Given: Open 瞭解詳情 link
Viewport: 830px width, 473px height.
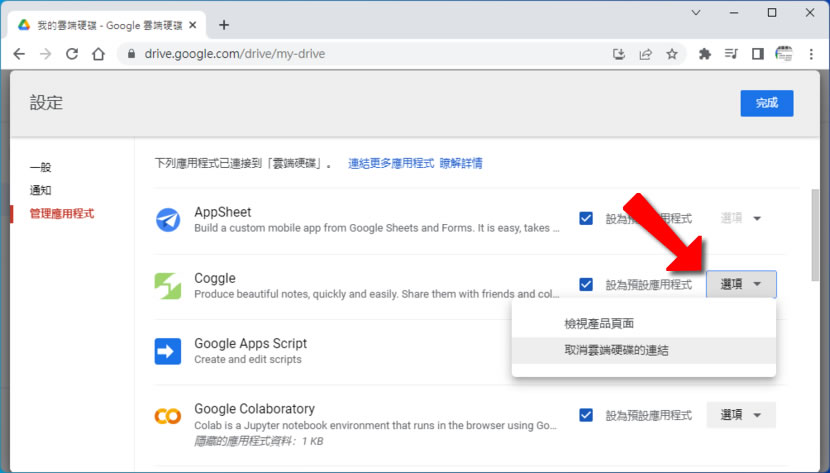Looking at the screenshot, I should click(x=461, y=163).
